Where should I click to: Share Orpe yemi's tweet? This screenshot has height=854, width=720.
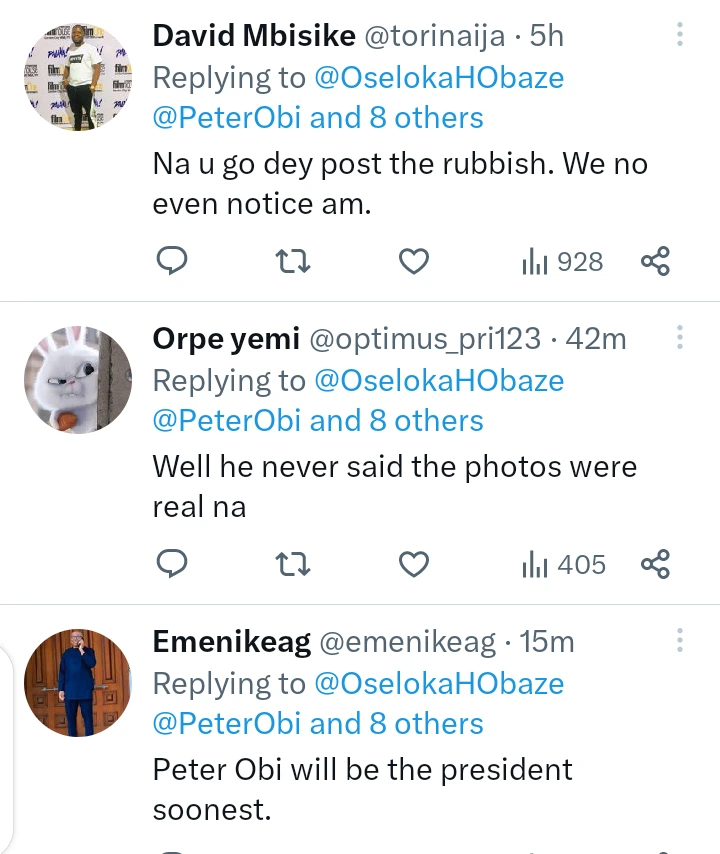coord(655,565)
